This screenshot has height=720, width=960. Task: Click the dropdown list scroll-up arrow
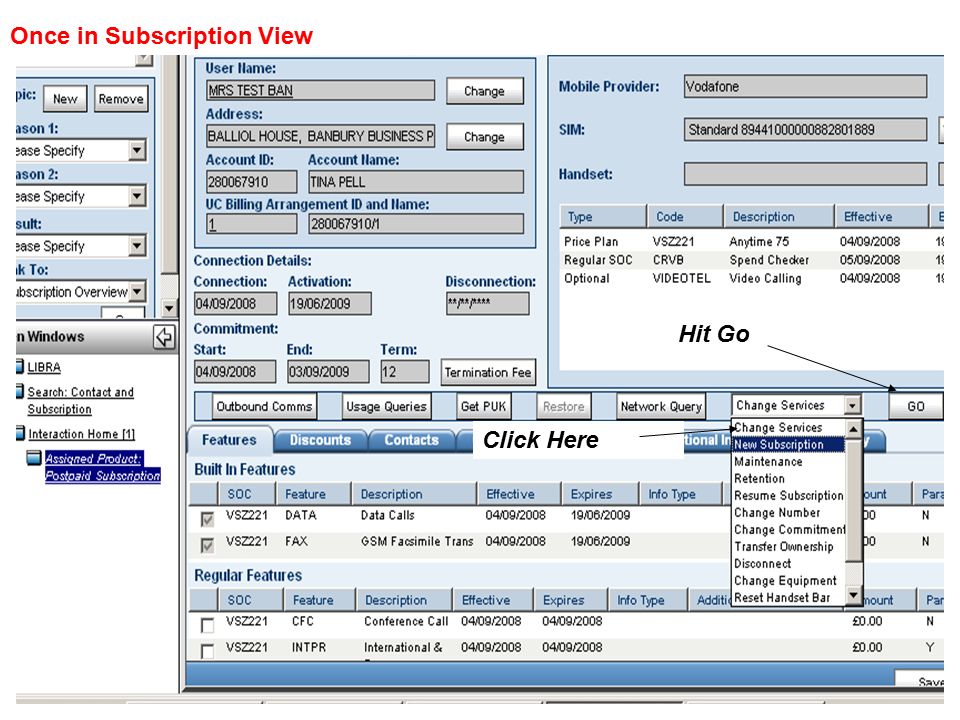(853, 429)
